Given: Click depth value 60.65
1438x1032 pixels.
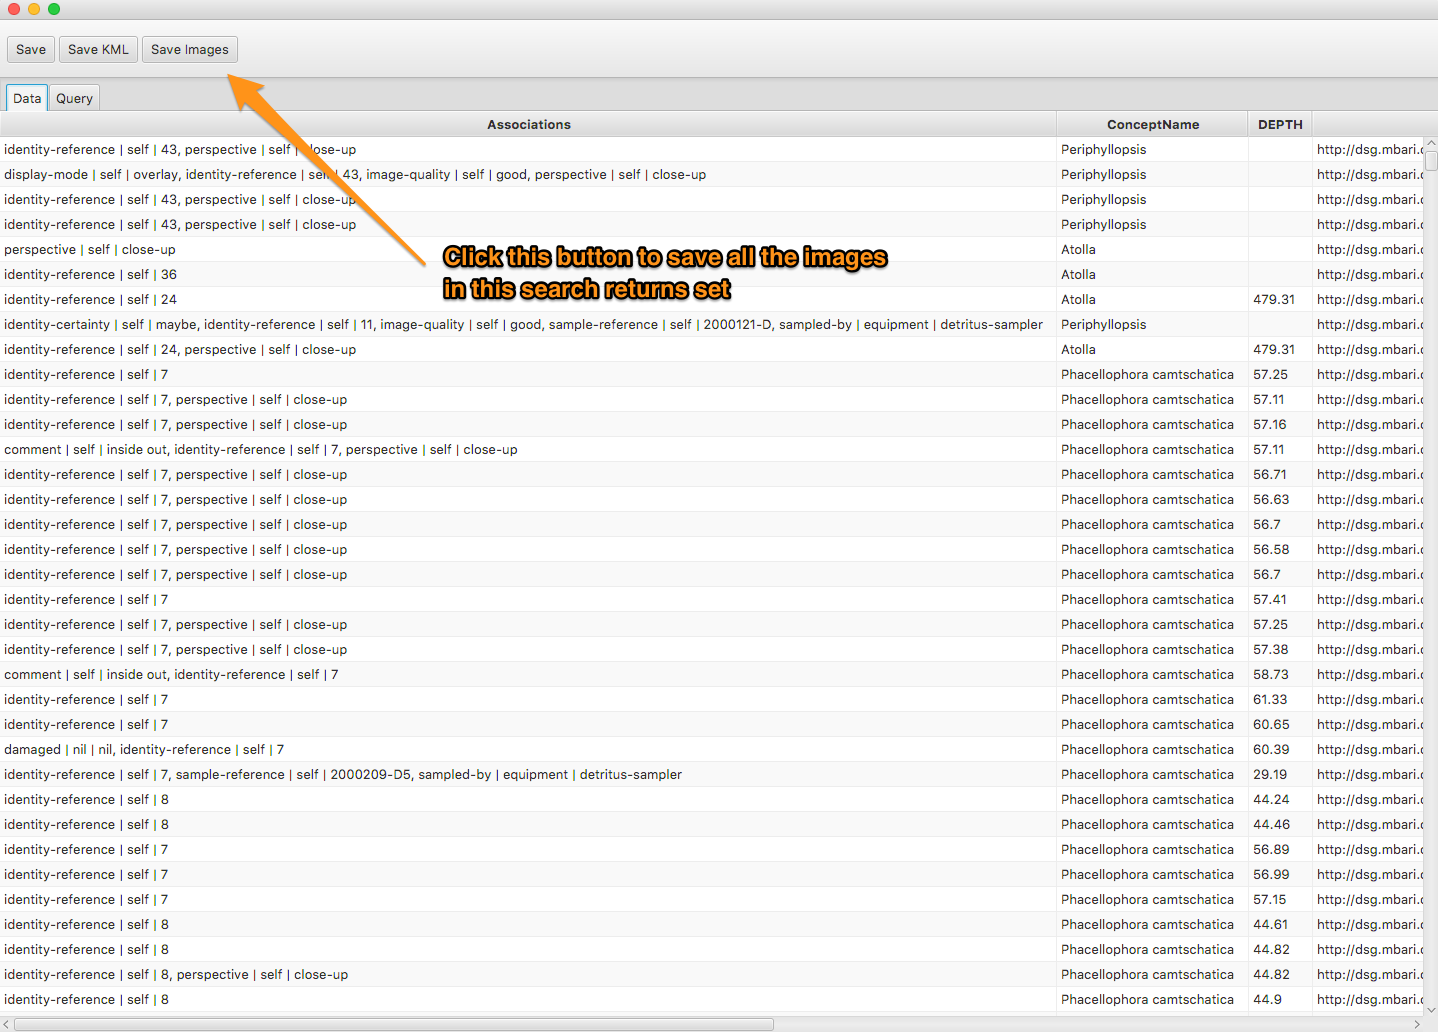Looking at the screenshot, I should [x=1271, y=724].
